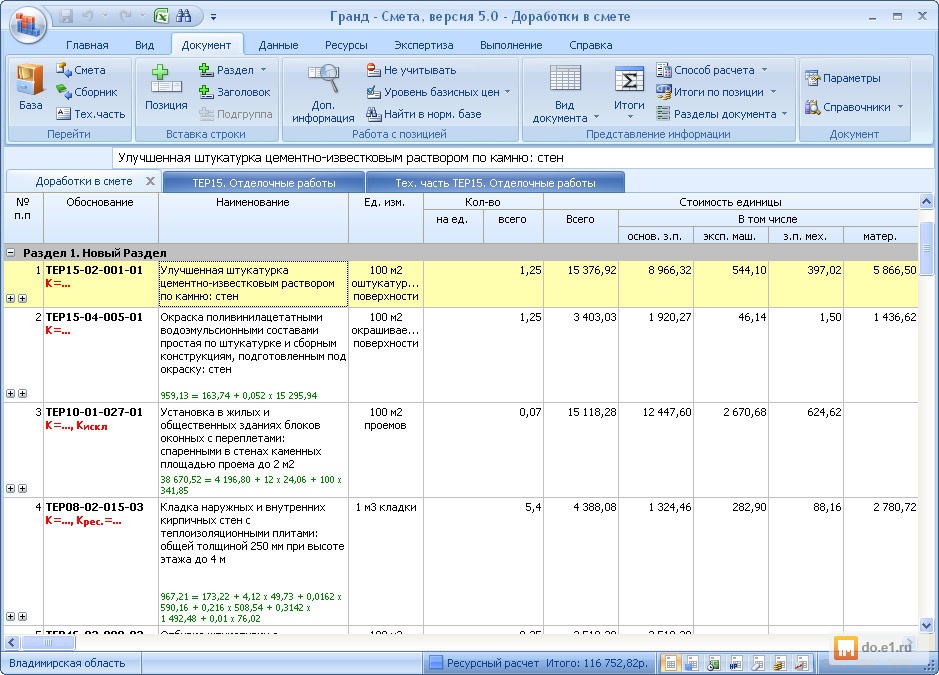Click Найти в норм. базе
The height and width of the screenshot is (675, 939).
[x=424, y=114]
